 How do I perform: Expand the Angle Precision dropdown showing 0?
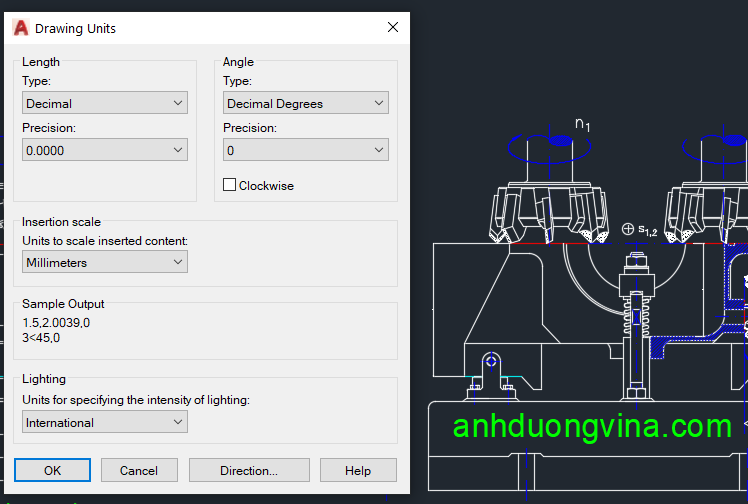(x=305, y=150)
